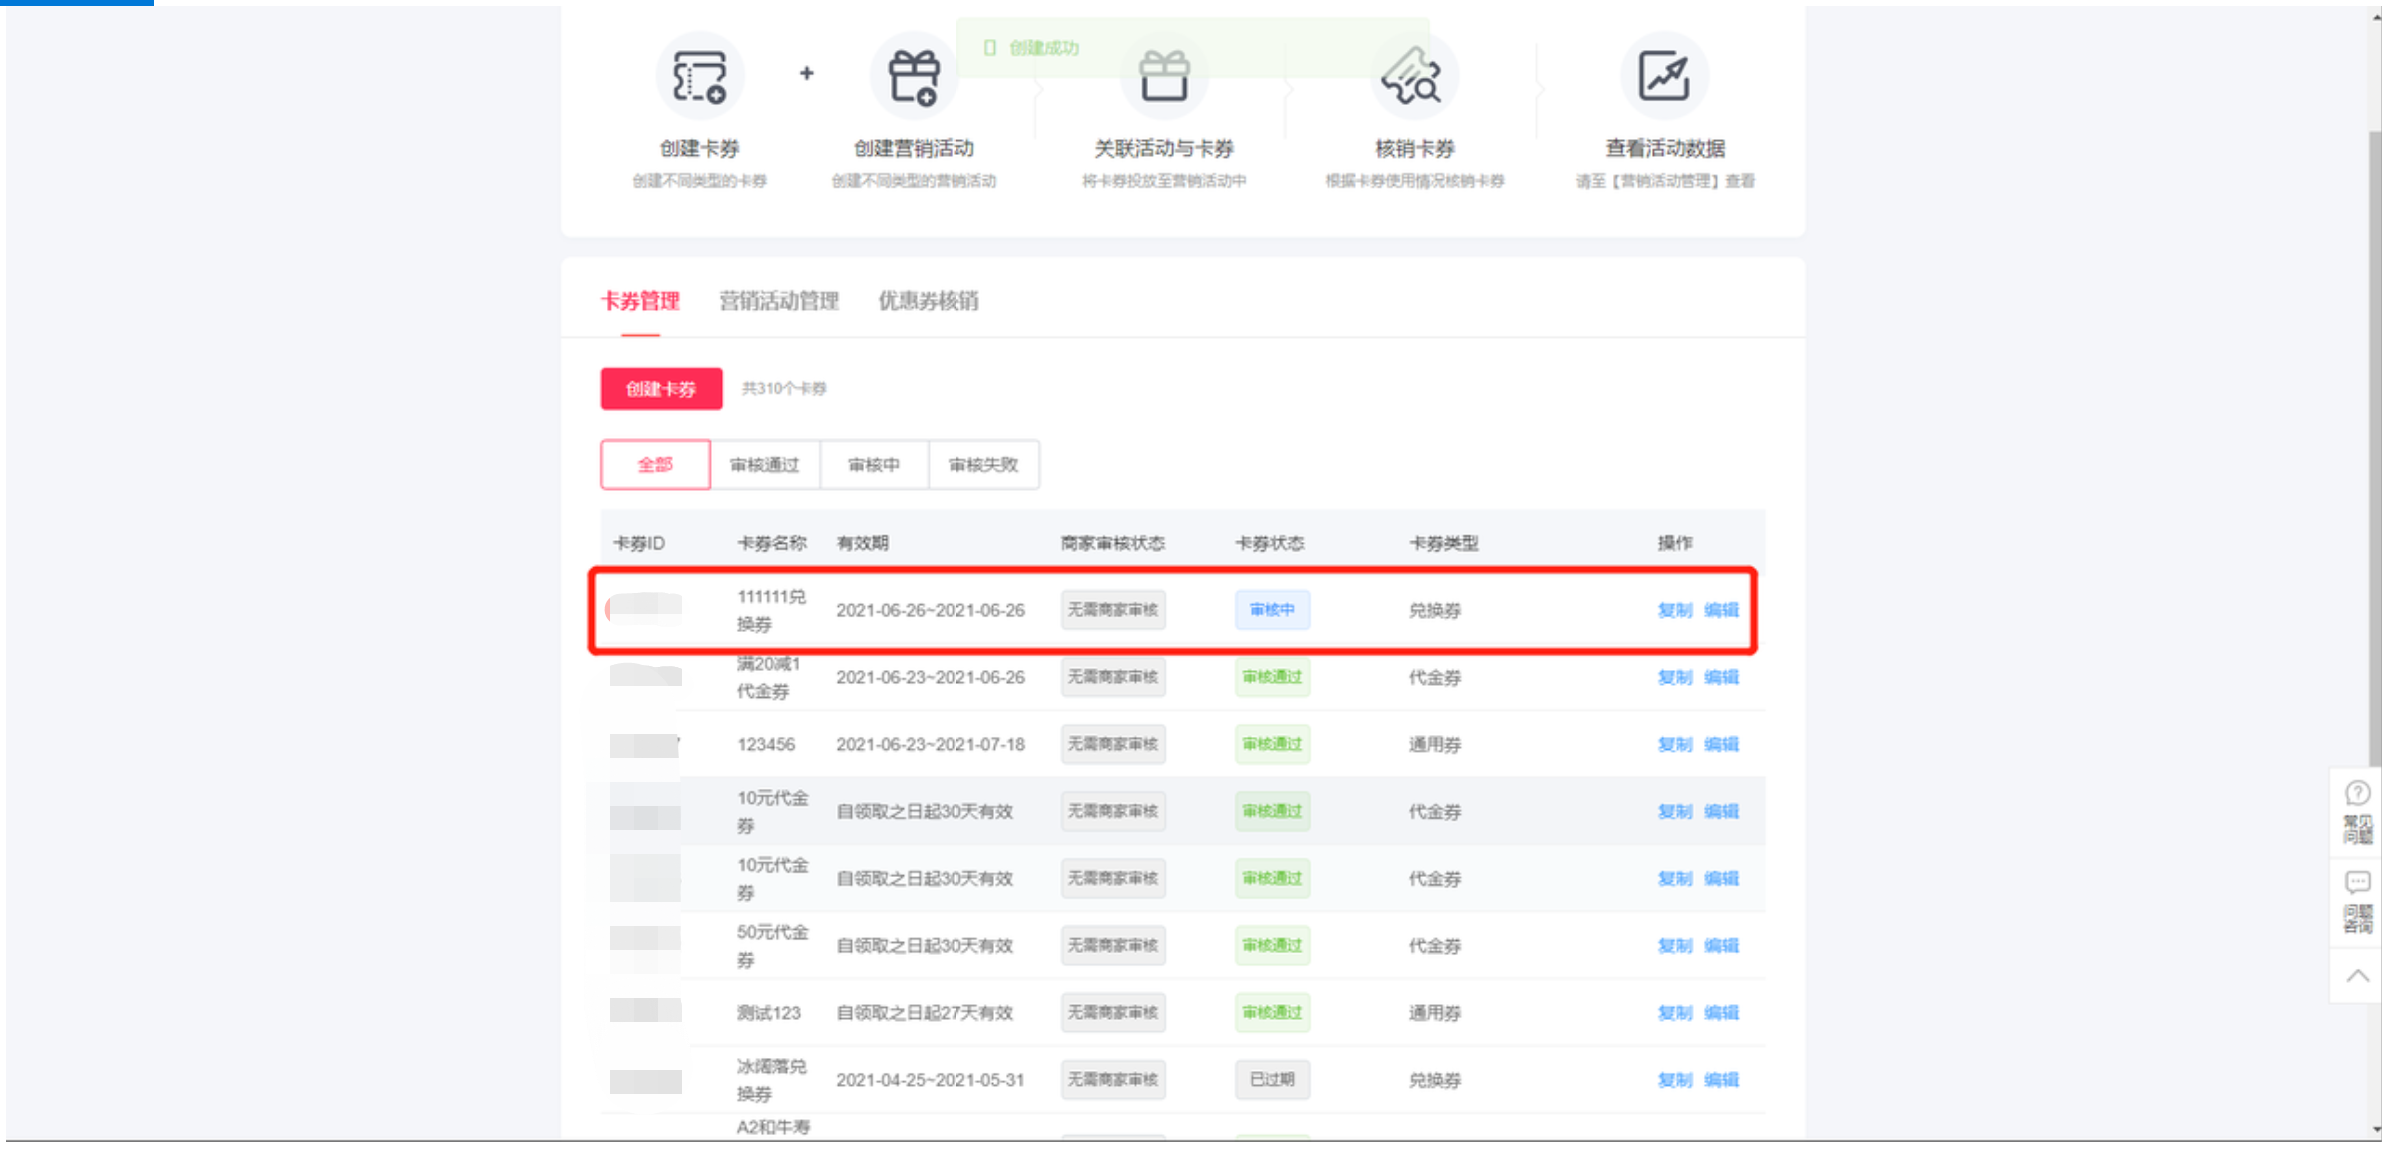Click 复制 for the 满20减1代金券 row

click(1674, 677)
